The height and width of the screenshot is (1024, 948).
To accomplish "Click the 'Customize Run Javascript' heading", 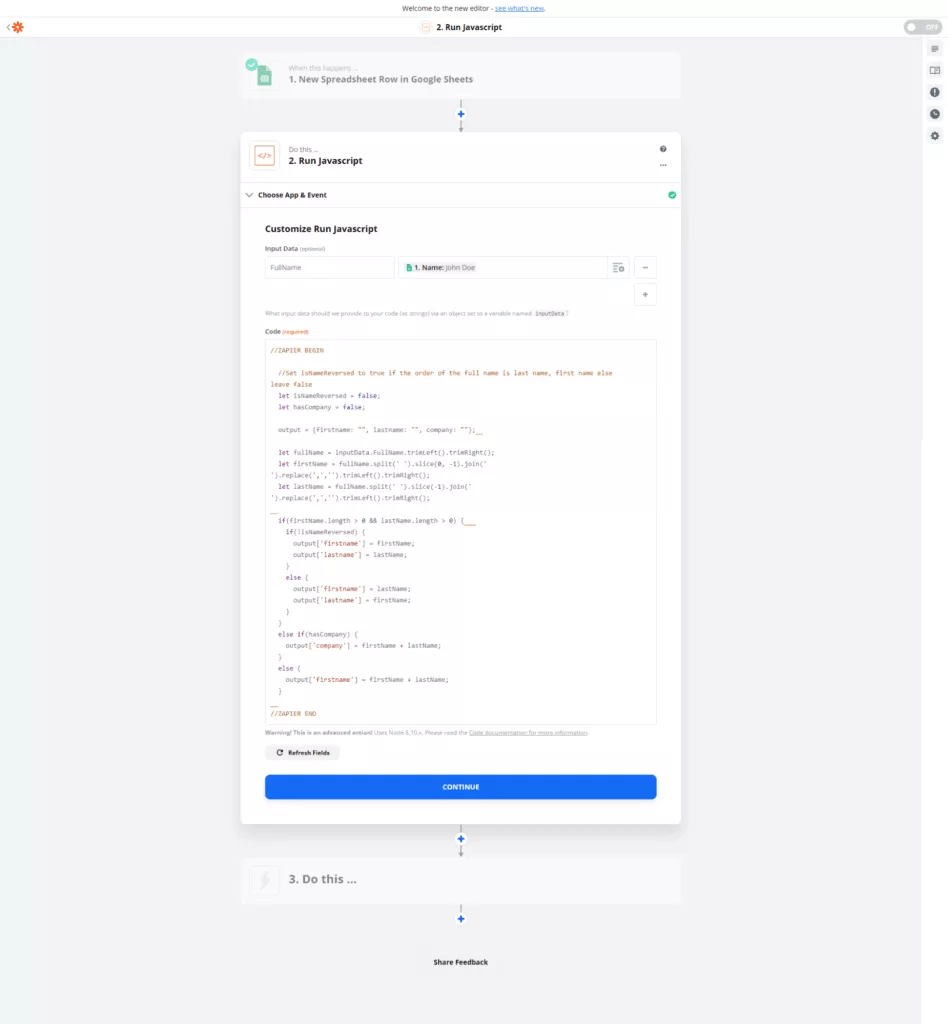I will pyautogui.click(x=321, y=229).
